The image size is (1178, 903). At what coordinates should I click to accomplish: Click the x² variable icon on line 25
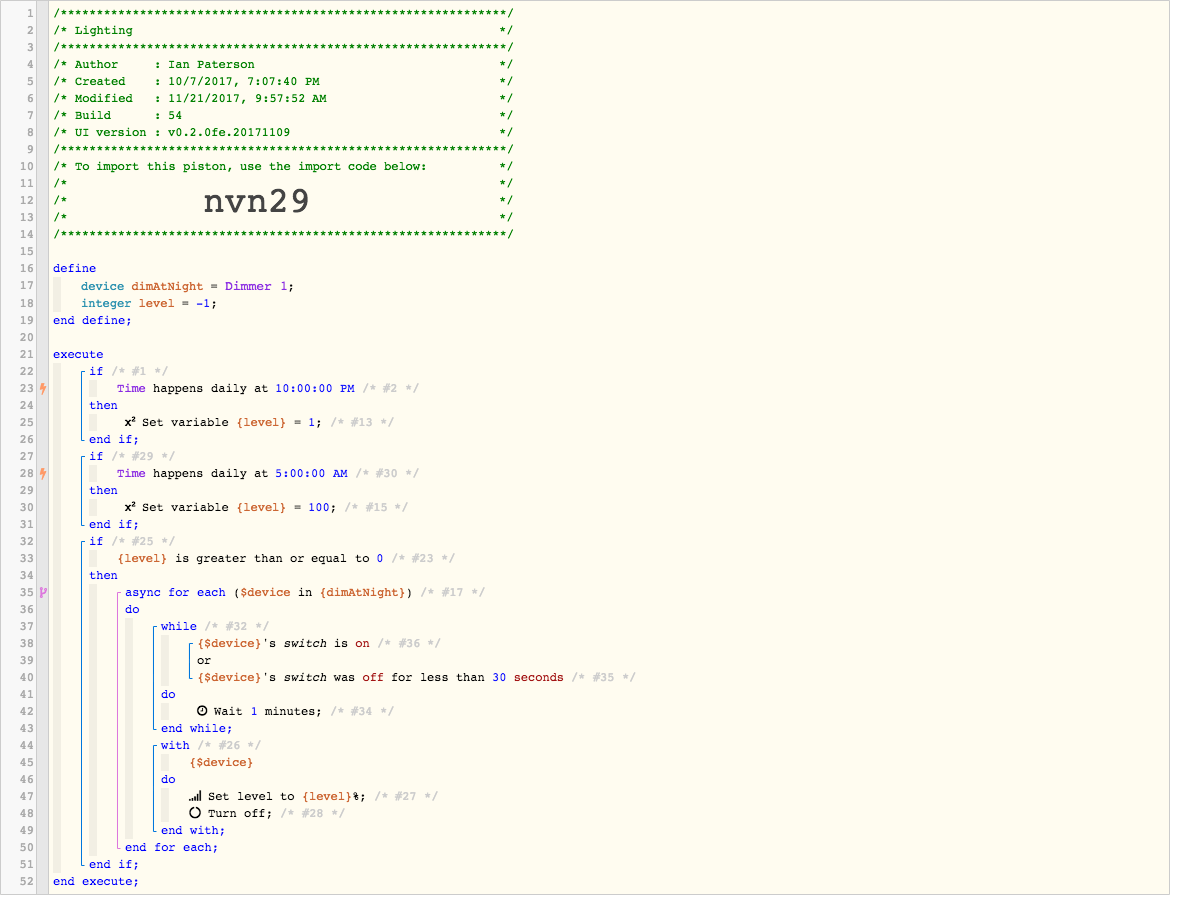130,424
